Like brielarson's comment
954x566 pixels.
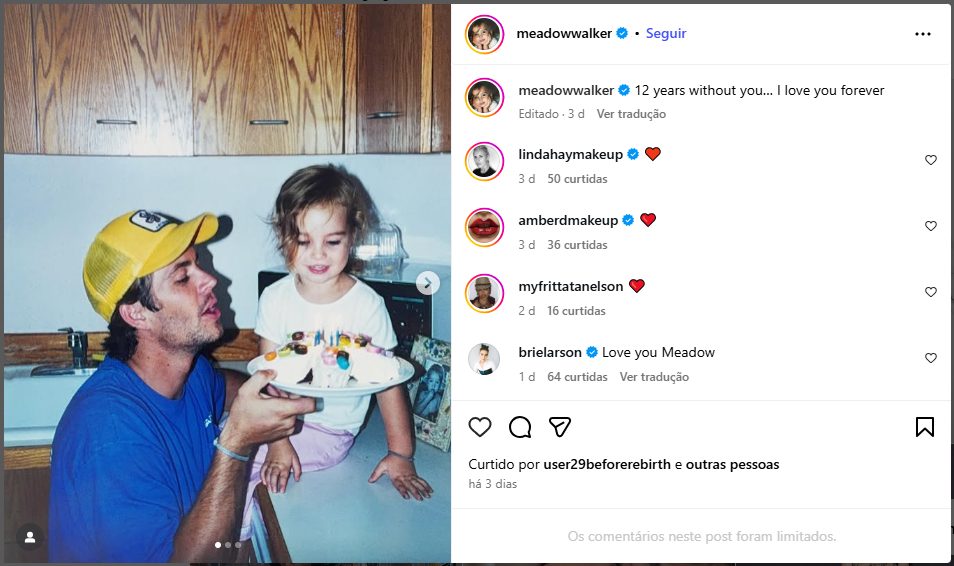931,358
